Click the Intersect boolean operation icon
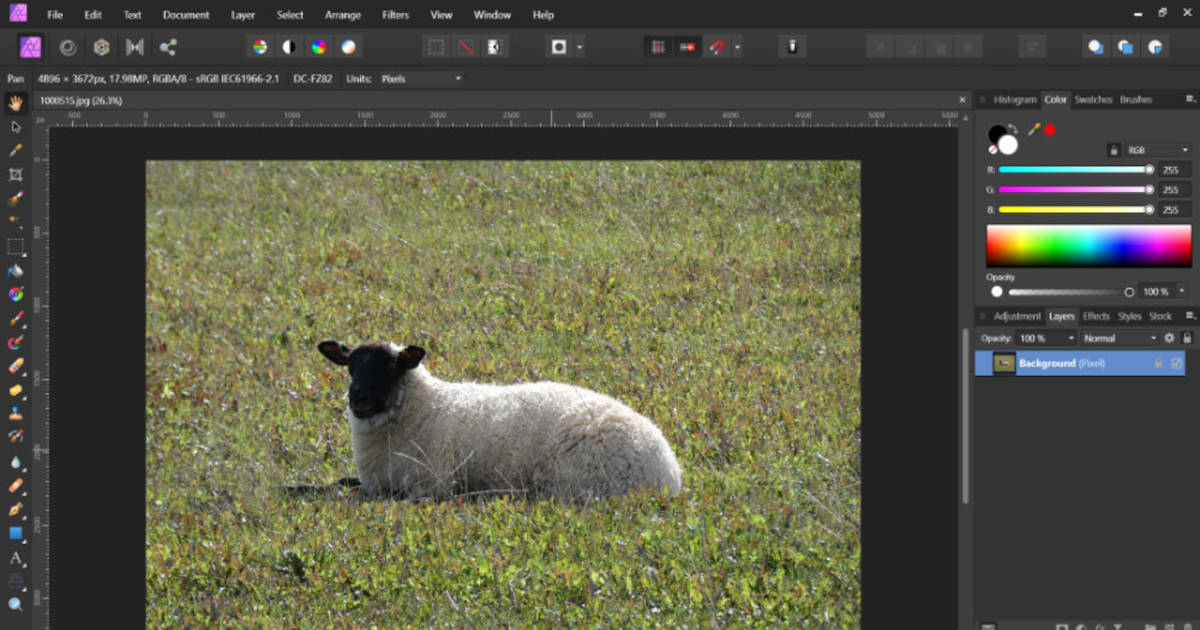 1156,47
